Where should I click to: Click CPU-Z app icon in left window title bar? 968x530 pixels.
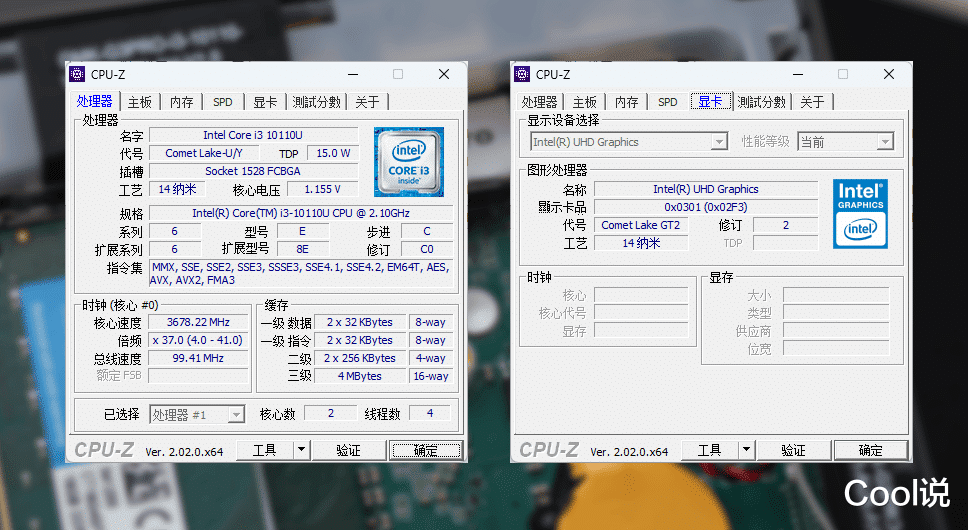tap(77, 74)
